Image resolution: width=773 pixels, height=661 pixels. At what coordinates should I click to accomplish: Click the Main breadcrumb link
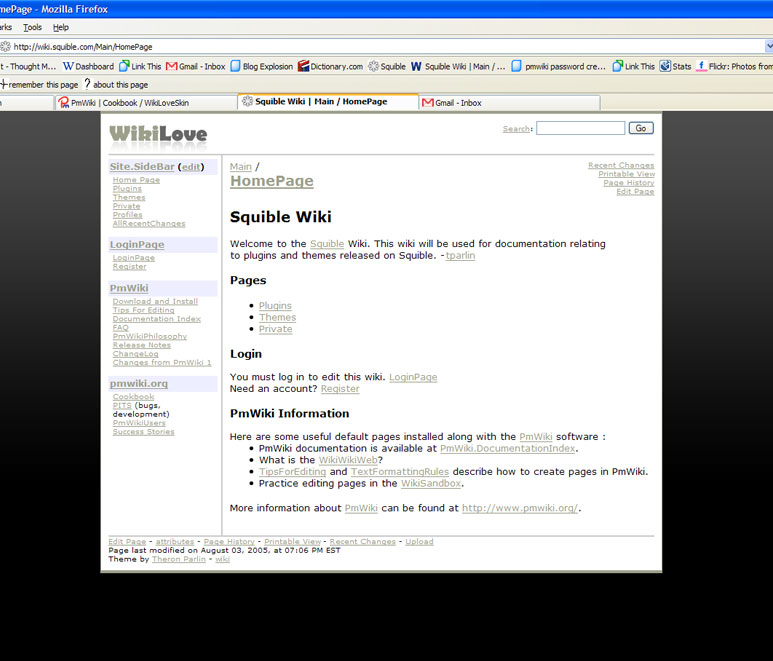pos(241,167)
